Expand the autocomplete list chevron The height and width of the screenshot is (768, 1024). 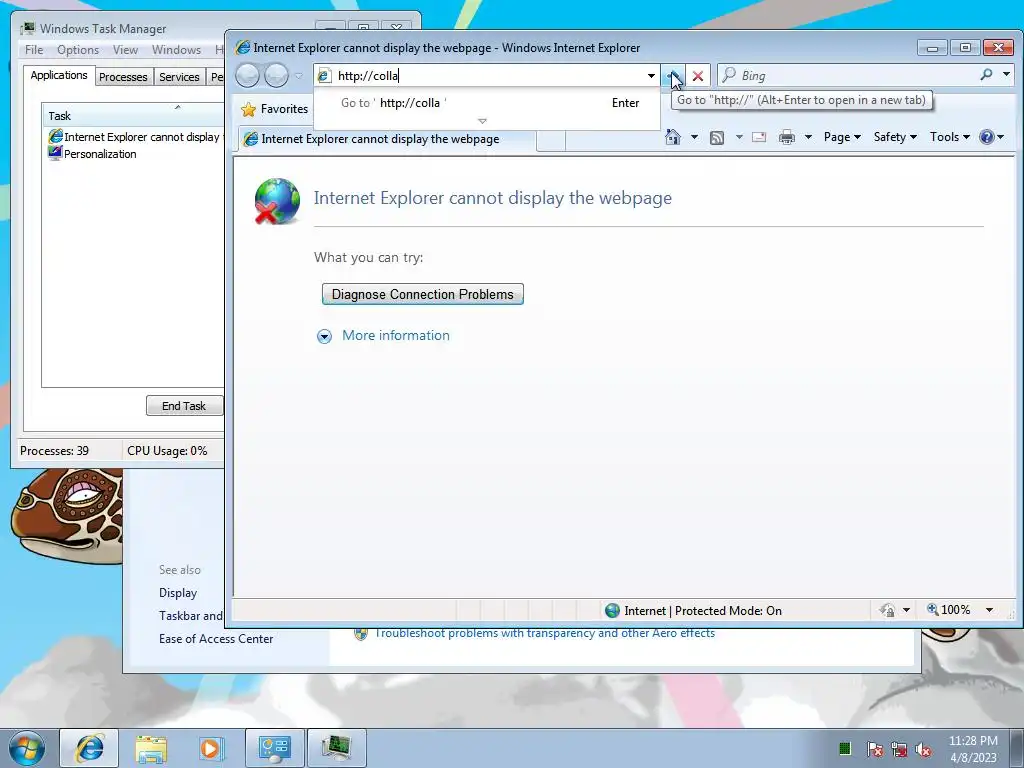point(482,121)
